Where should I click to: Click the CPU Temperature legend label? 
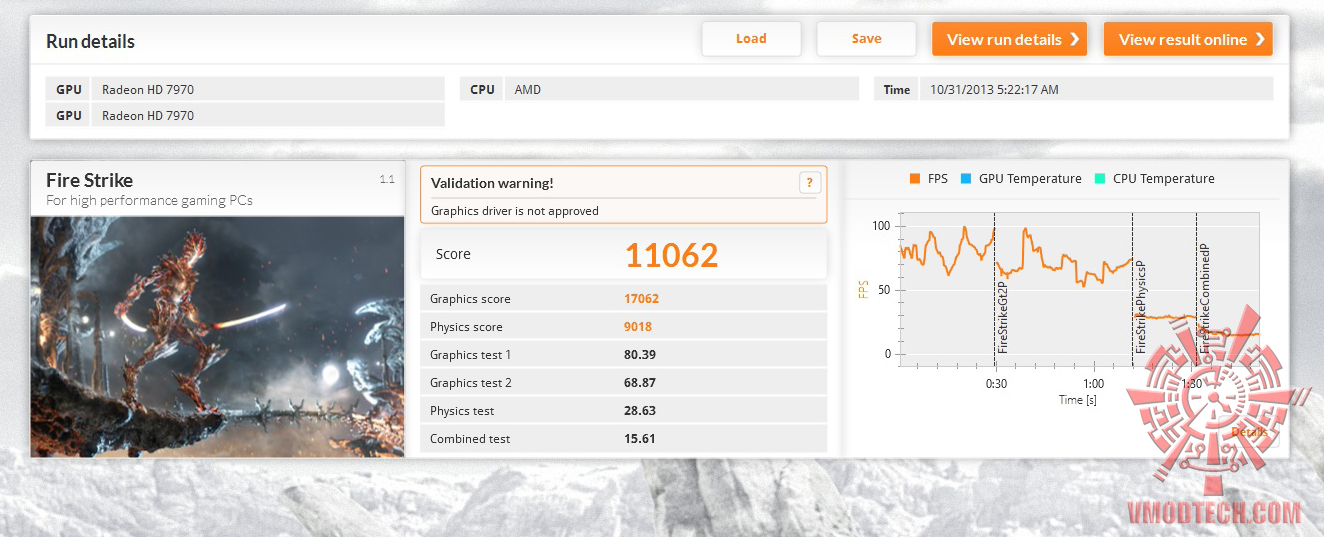point(1164,179)
